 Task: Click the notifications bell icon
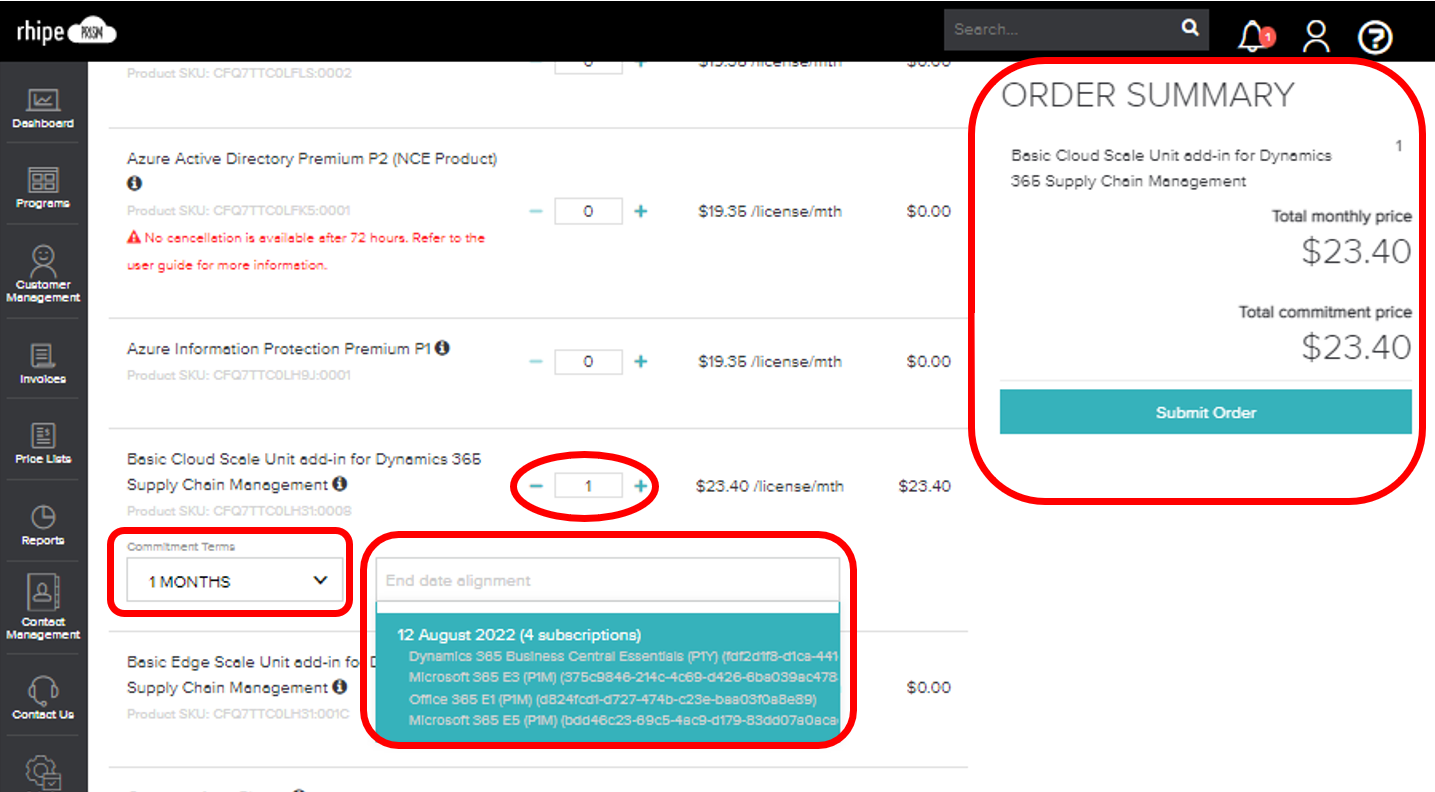pyautogui.click(x=1254, y=37)
